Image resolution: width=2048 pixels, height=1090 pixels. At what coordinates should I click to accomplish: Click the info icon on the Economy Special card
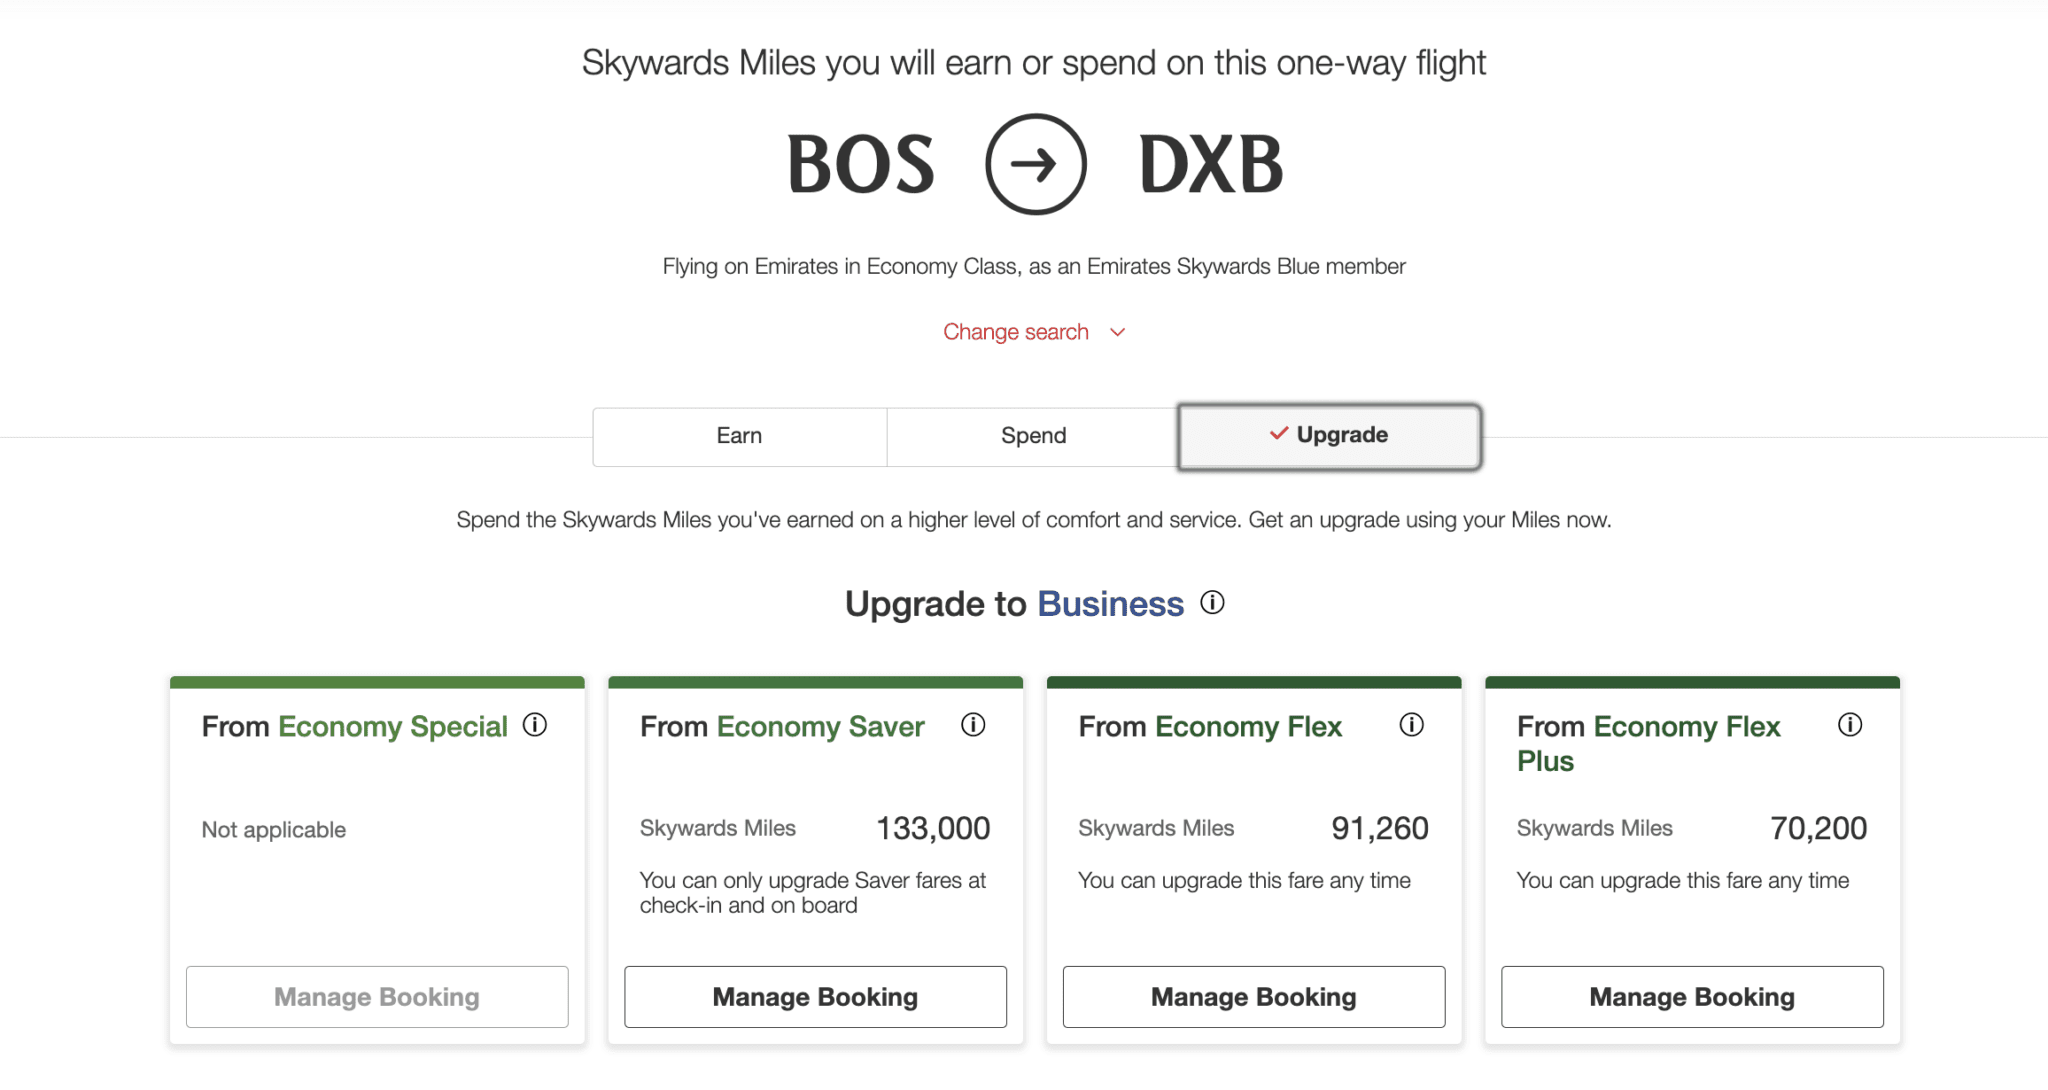click(535, 726)
